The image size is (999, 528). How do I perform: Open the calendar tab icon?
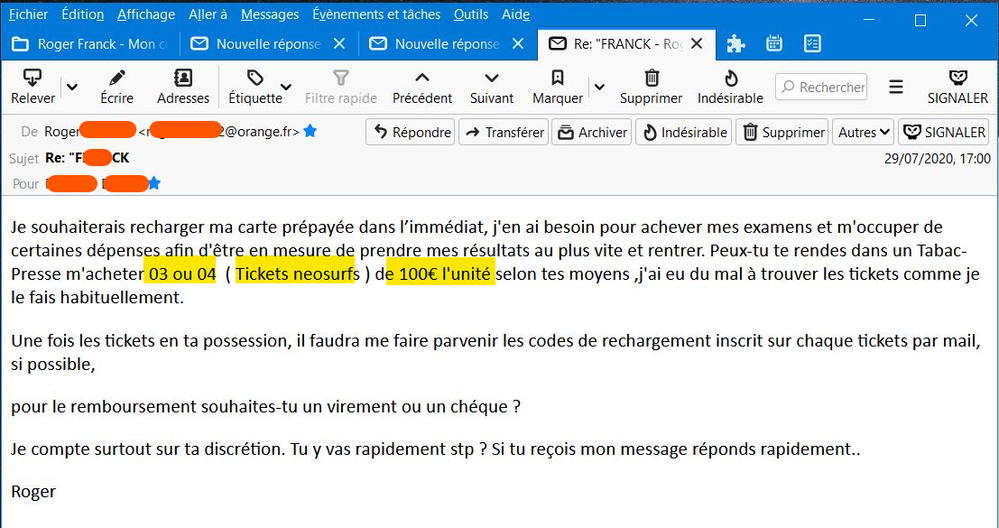tap(774, 43)
